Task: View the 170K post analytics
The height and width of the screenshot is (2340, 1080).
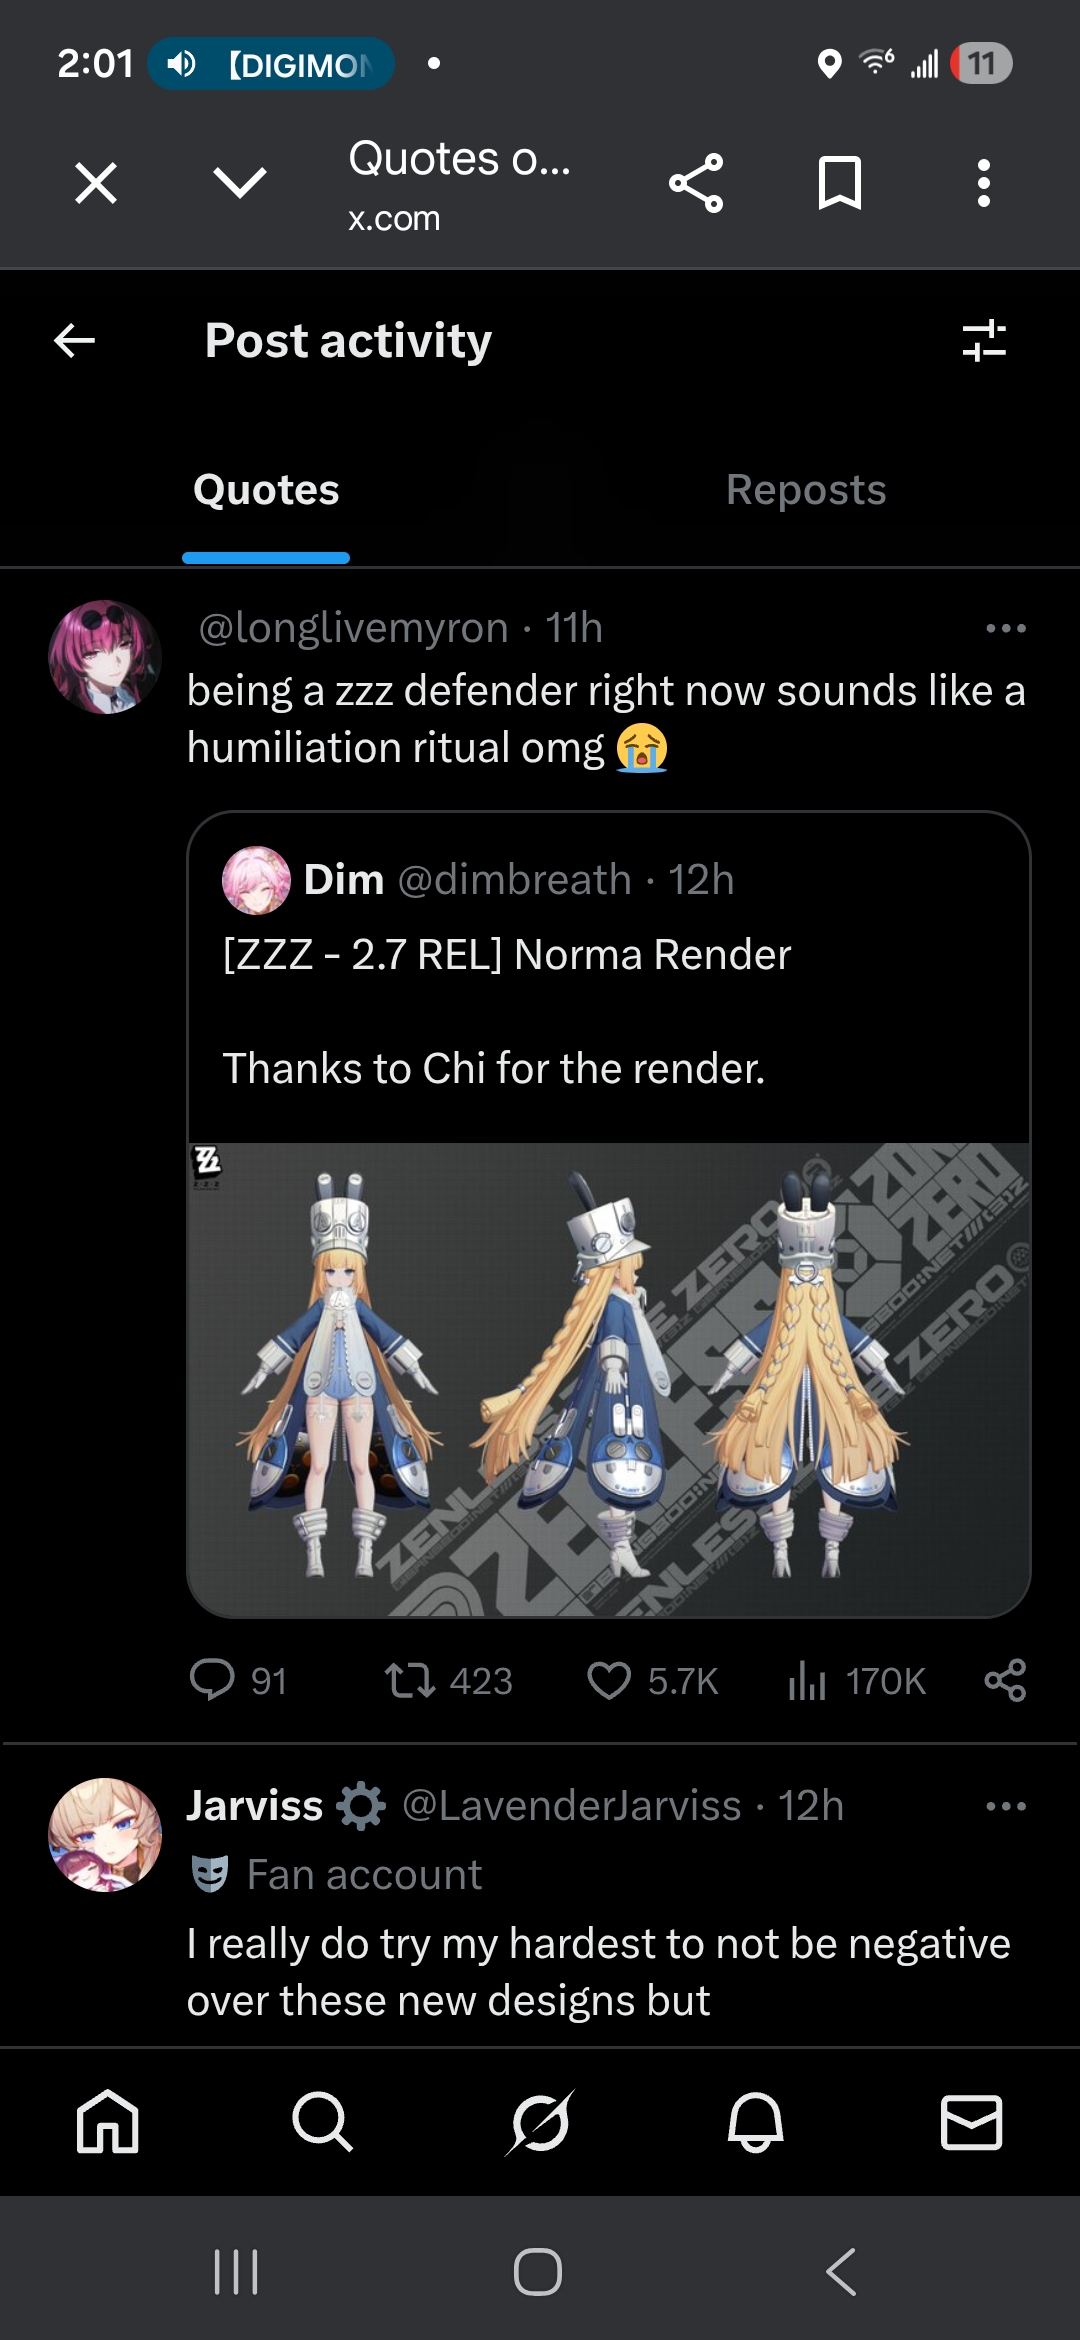Action: (856, 1681)
